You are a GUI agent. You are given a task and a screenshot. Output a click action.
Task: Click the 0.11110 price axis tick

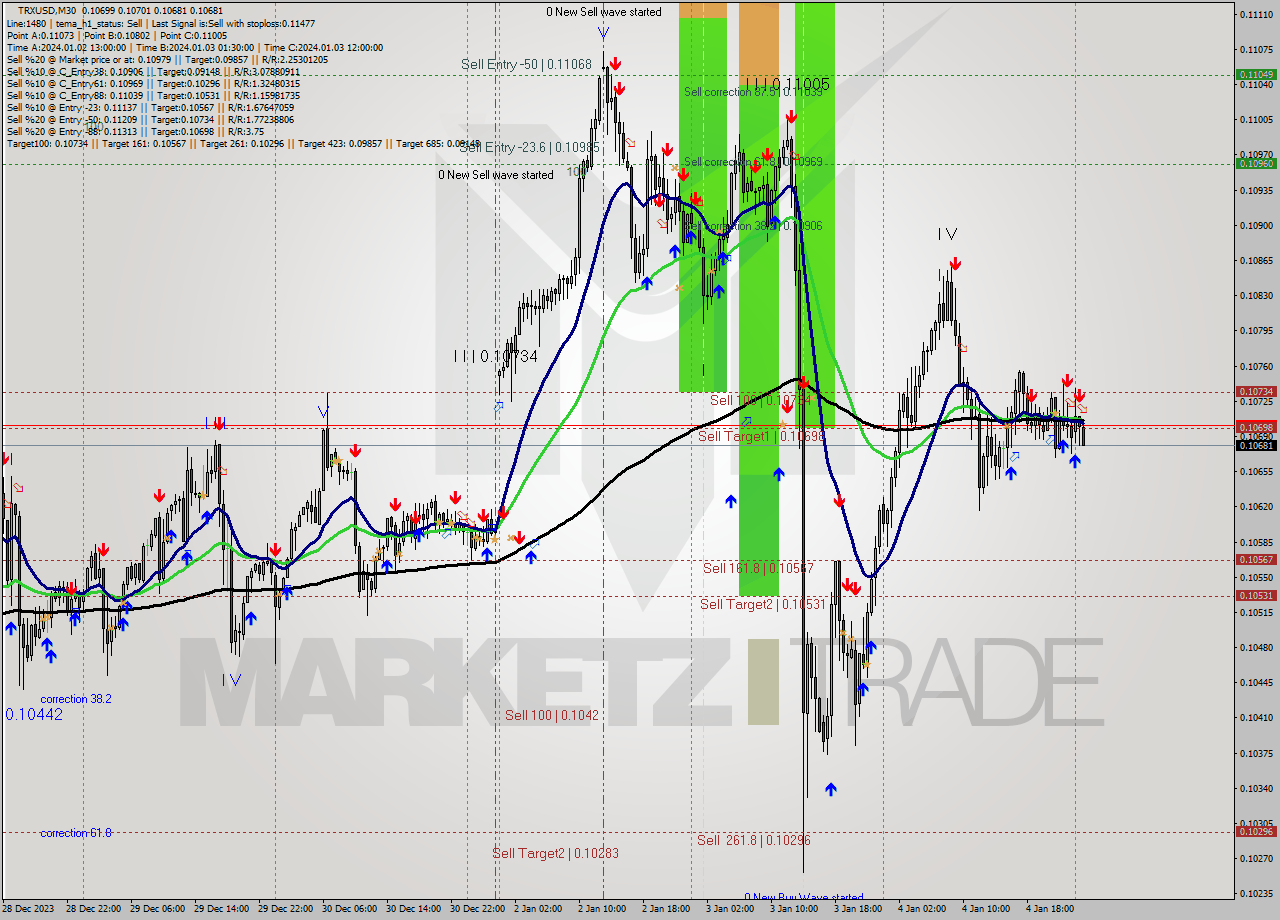coord(1256,14)
